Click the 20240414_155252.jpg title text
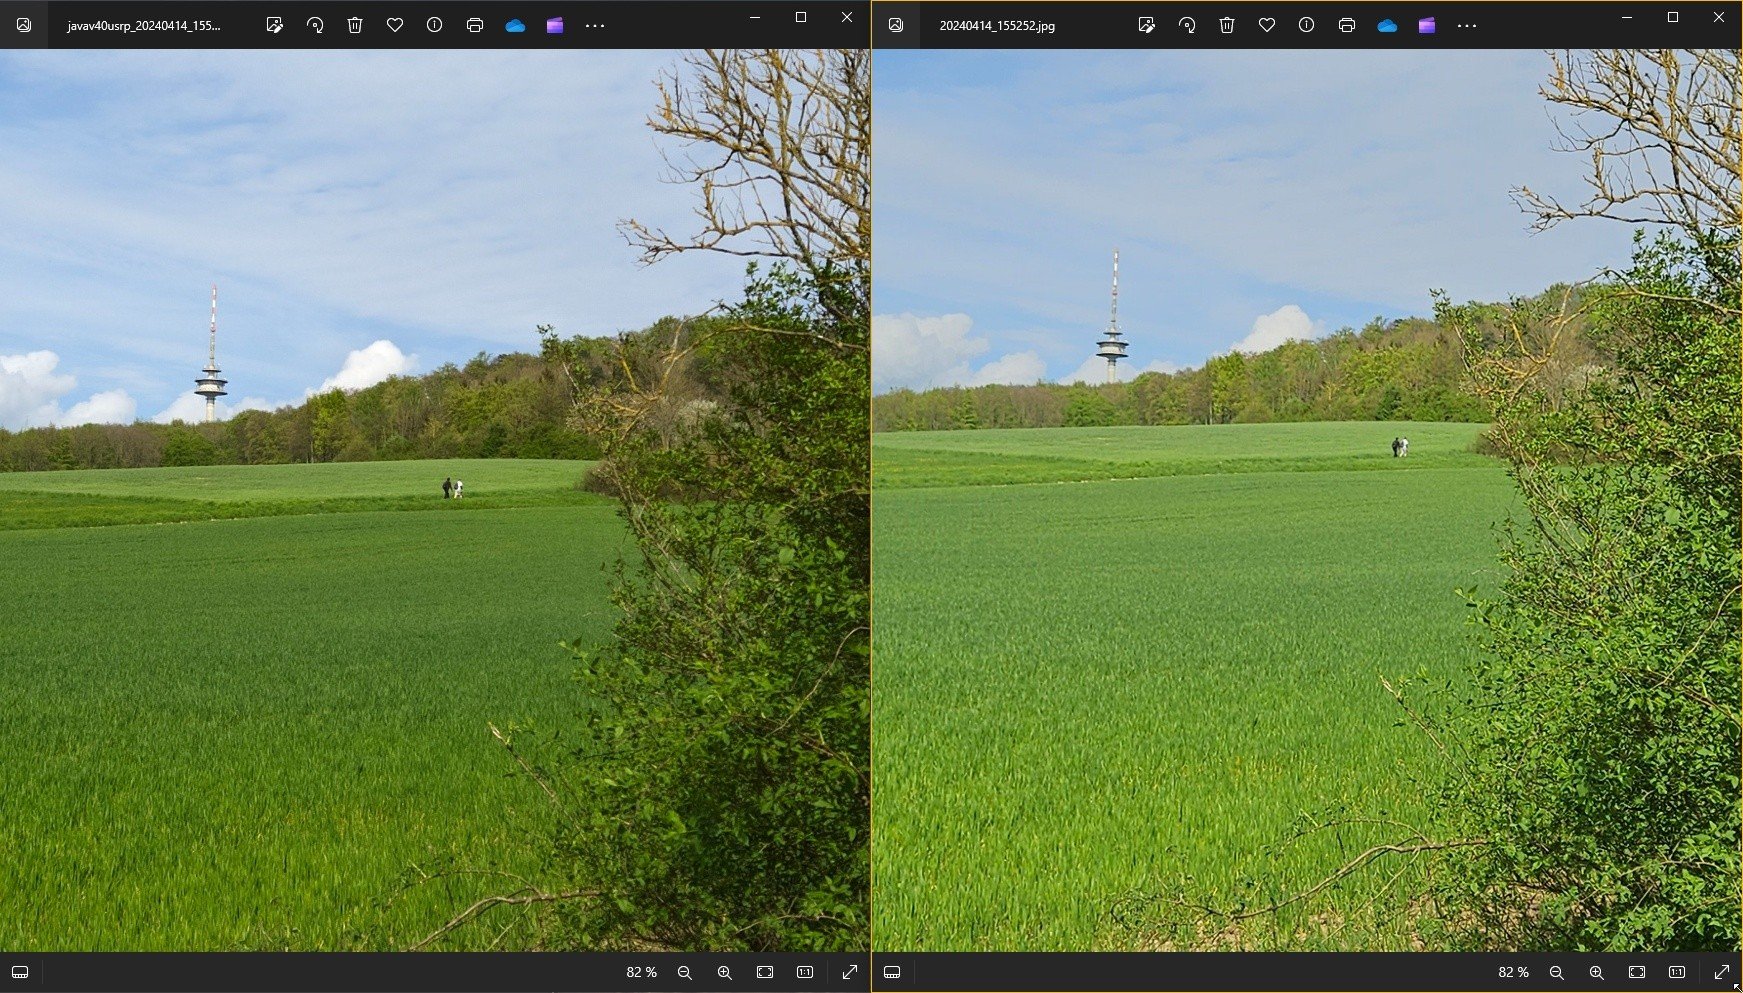The width and height of the screenshot is (1743, 993). pyautogui.click(x=997, y=26)
